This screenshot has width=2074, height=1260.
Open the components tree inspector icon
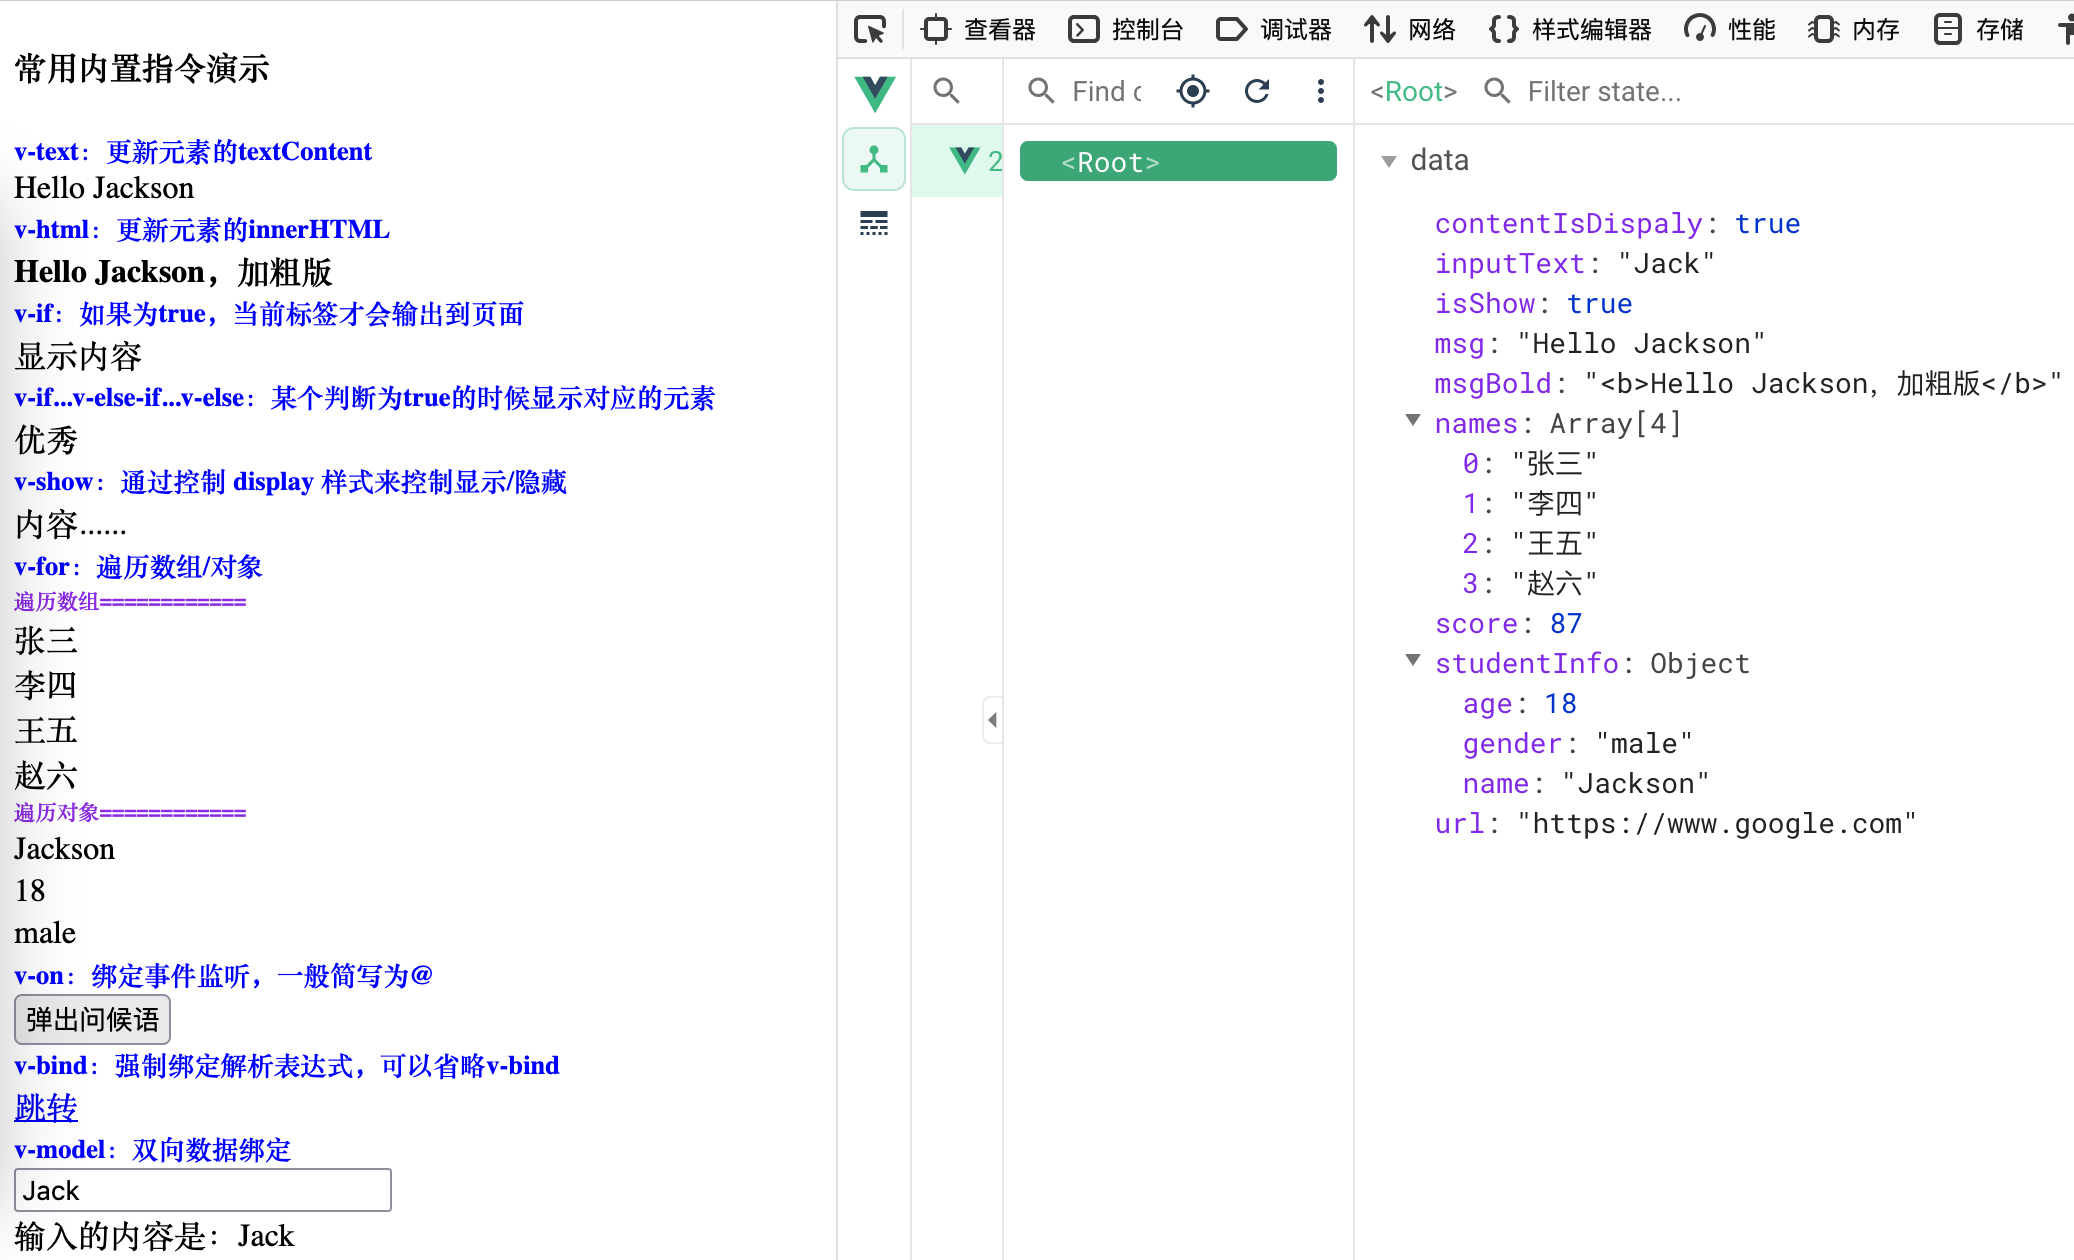click(874, 160)
